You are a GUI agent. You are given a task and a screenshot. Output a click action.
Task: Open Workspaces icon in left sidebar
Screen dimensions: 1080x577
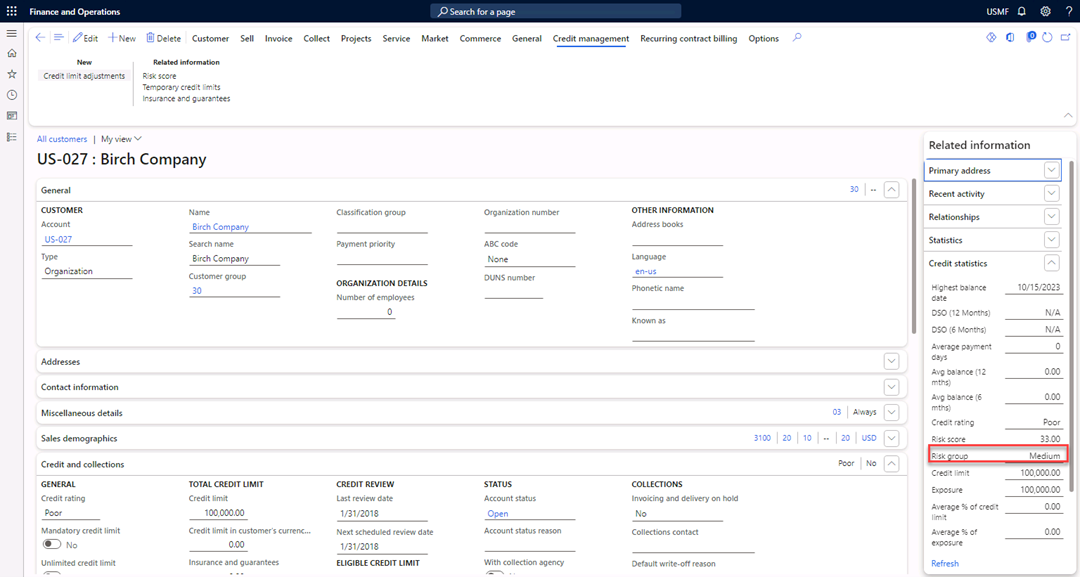click(x=12, y=116)
